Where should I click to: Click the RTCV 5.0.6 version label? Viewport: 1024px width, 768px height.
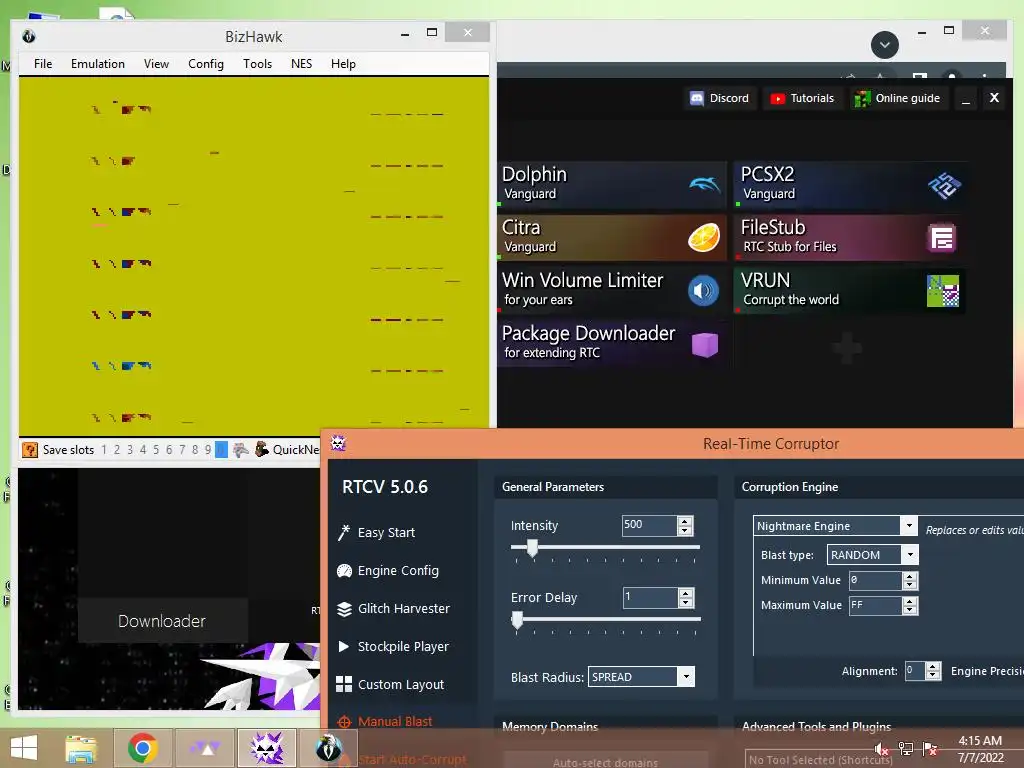pos(385,487)
